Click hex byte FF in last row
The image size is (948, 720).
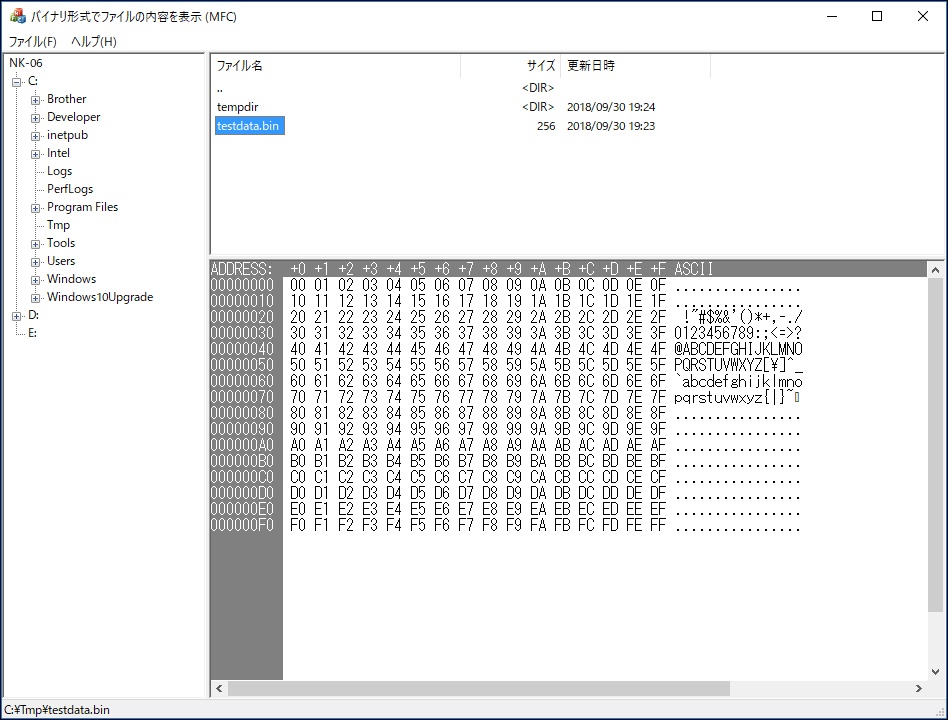(x=658, y=525)
